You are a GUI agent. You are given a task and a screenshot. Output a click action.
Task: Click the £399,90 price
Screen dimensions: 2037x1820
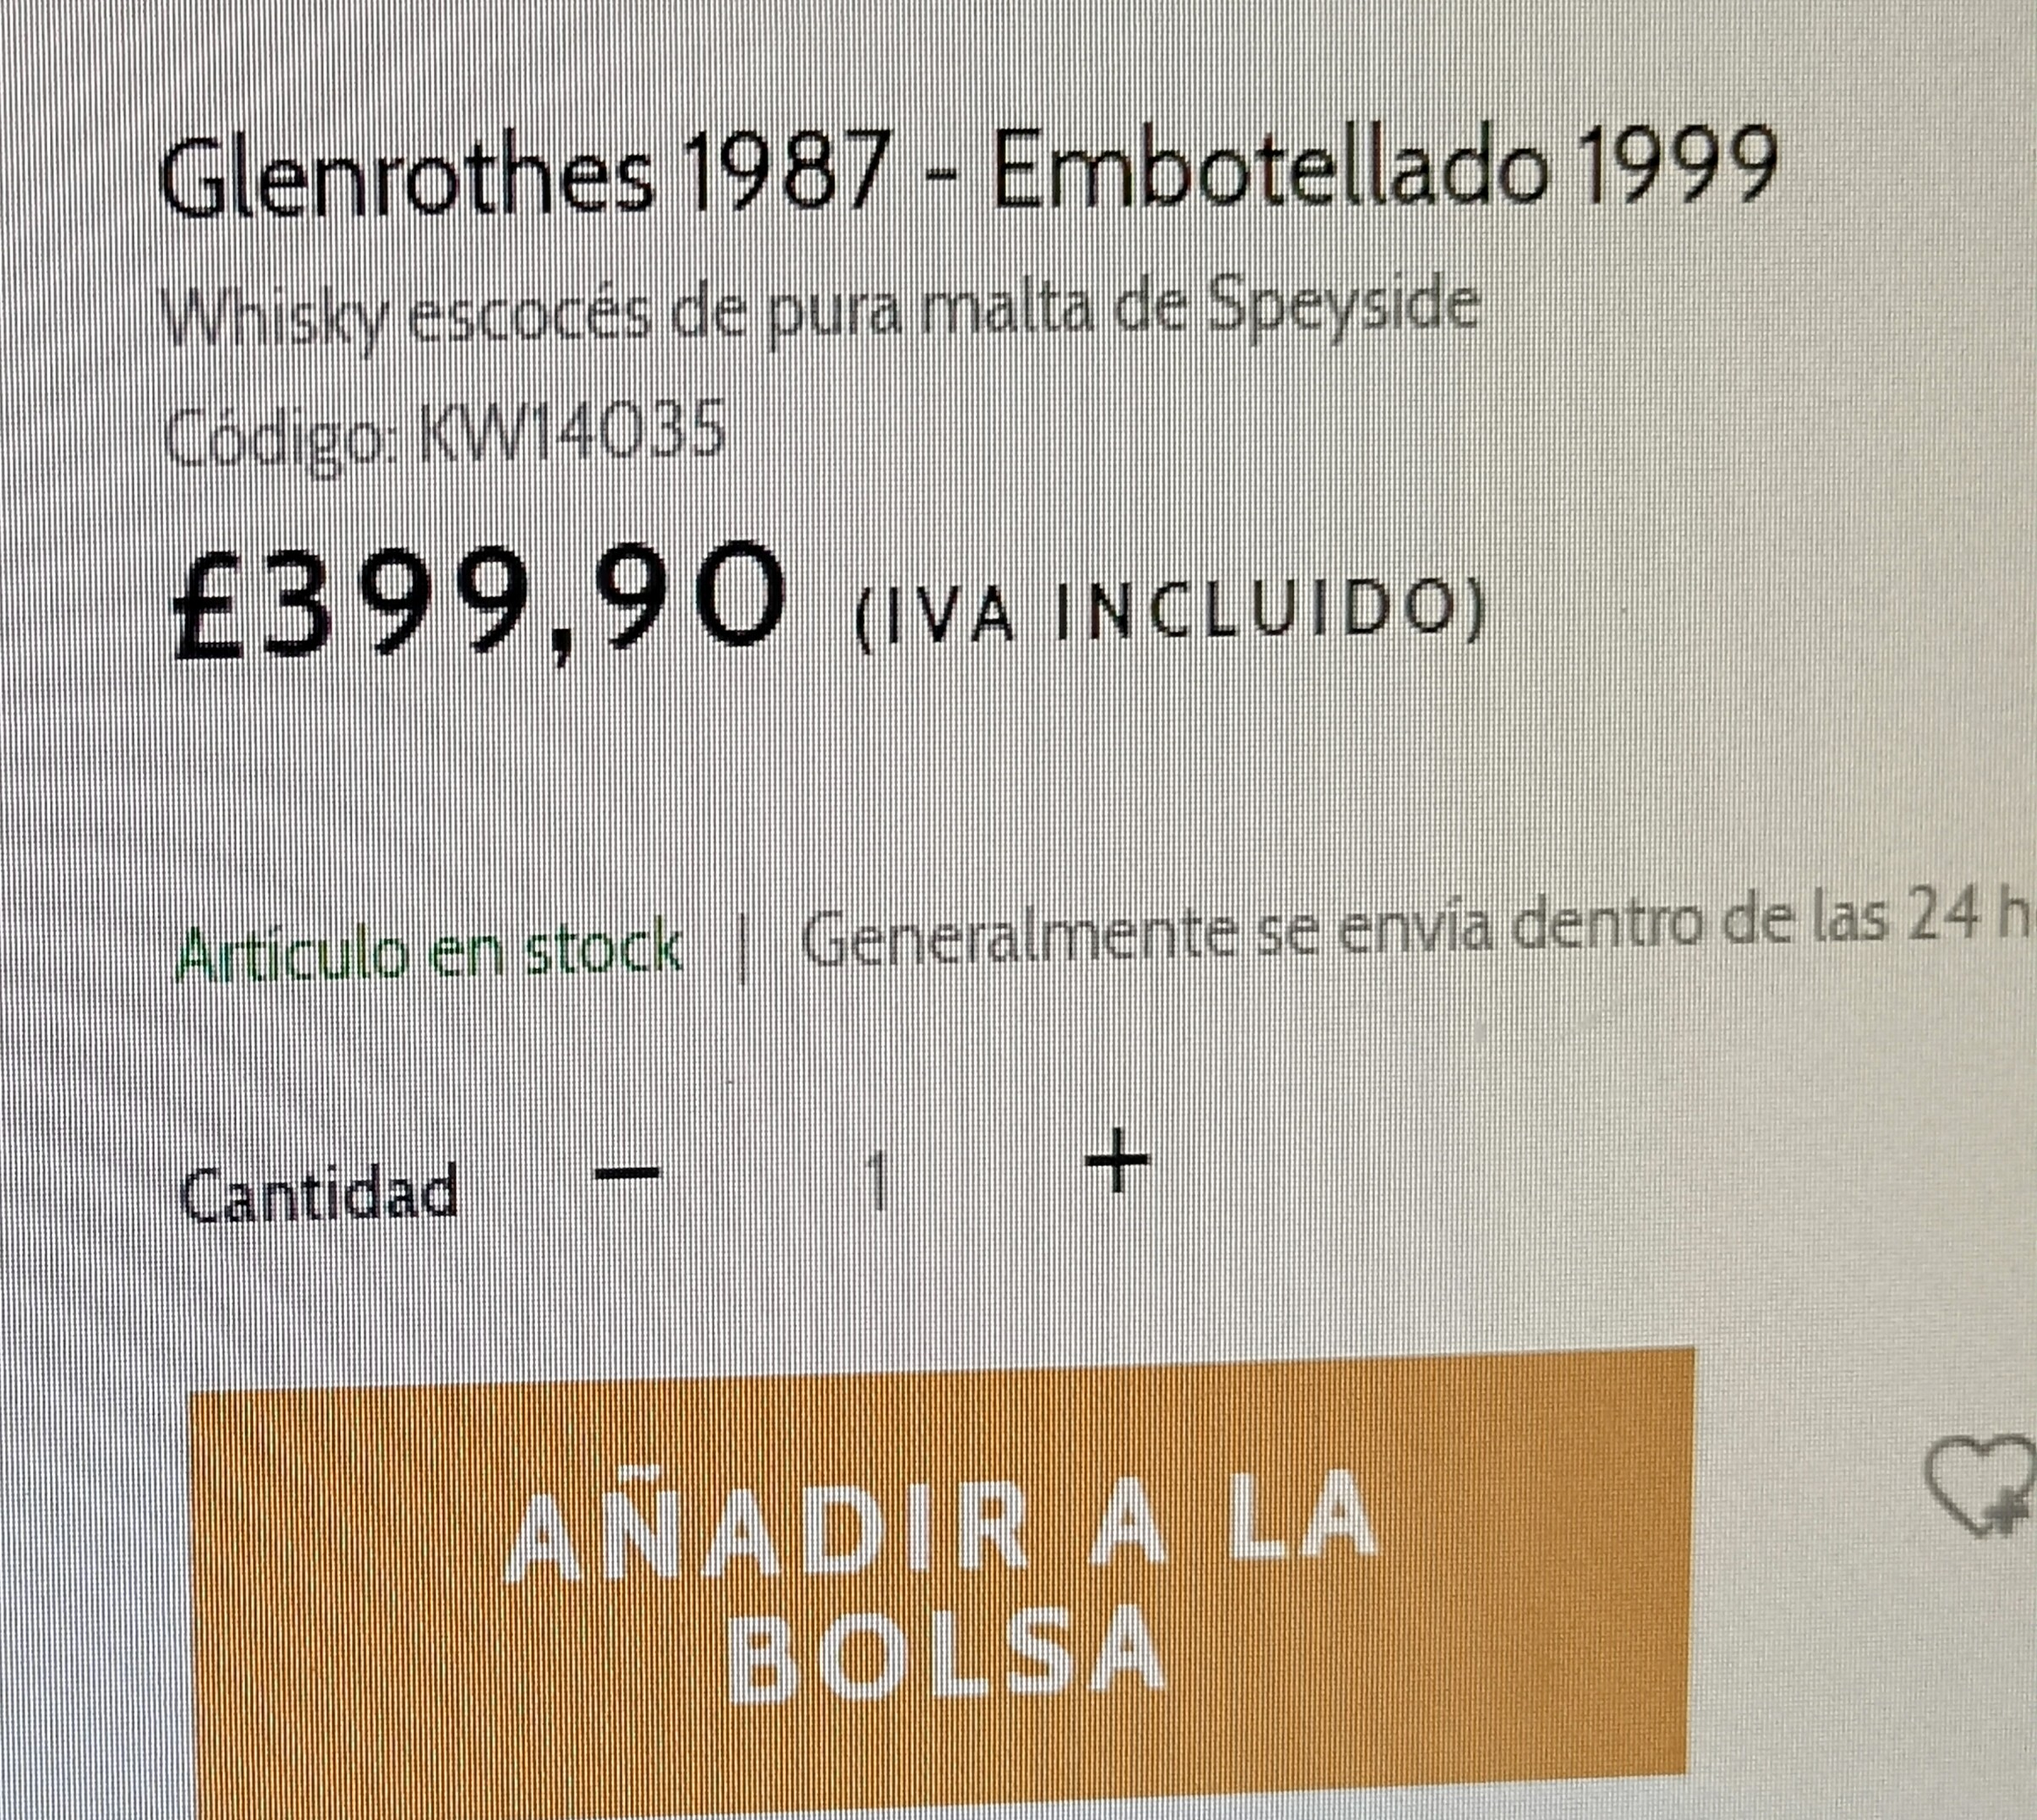click(478, 602)
